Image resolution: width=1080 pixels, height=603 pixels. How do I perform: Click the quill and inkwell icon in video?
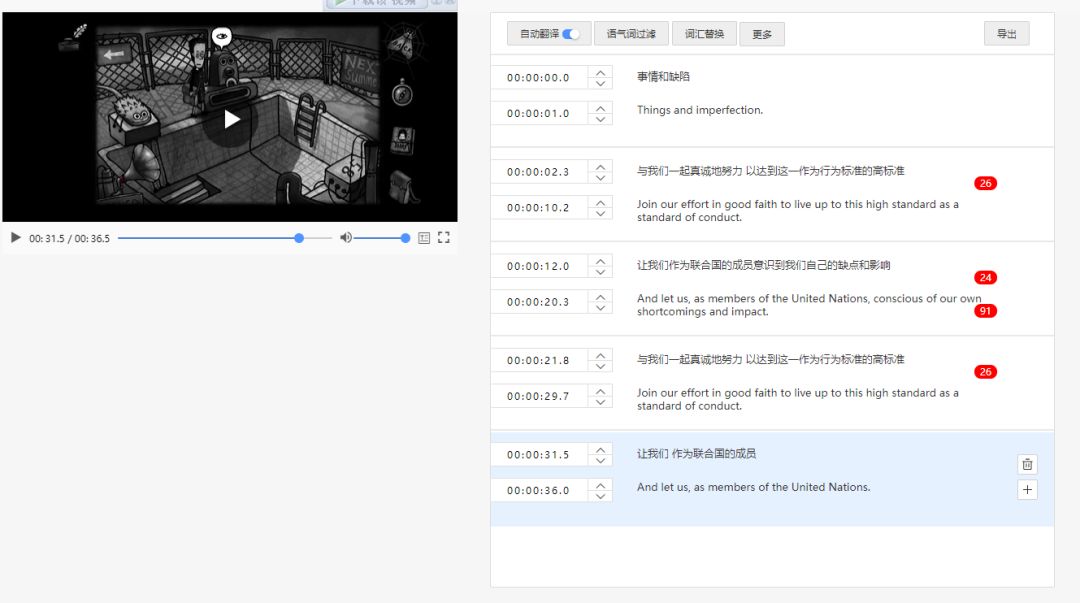72,39
